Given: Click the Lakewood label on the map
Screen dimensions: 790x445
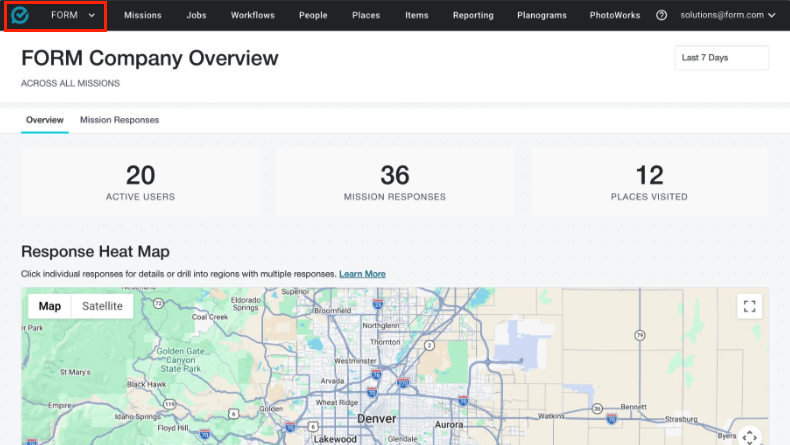Looking at the screenshot, I should tap(335, 439).
